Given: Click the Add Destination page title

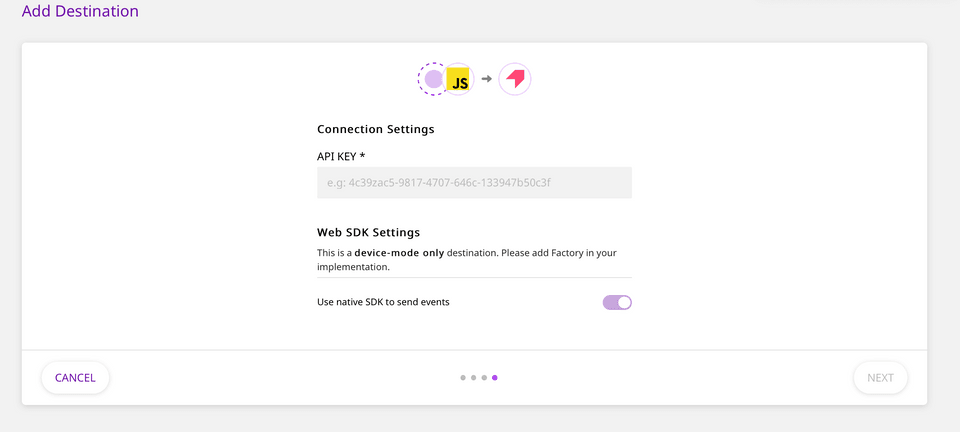Looking at the screenshot, I should tap(80, 11).
